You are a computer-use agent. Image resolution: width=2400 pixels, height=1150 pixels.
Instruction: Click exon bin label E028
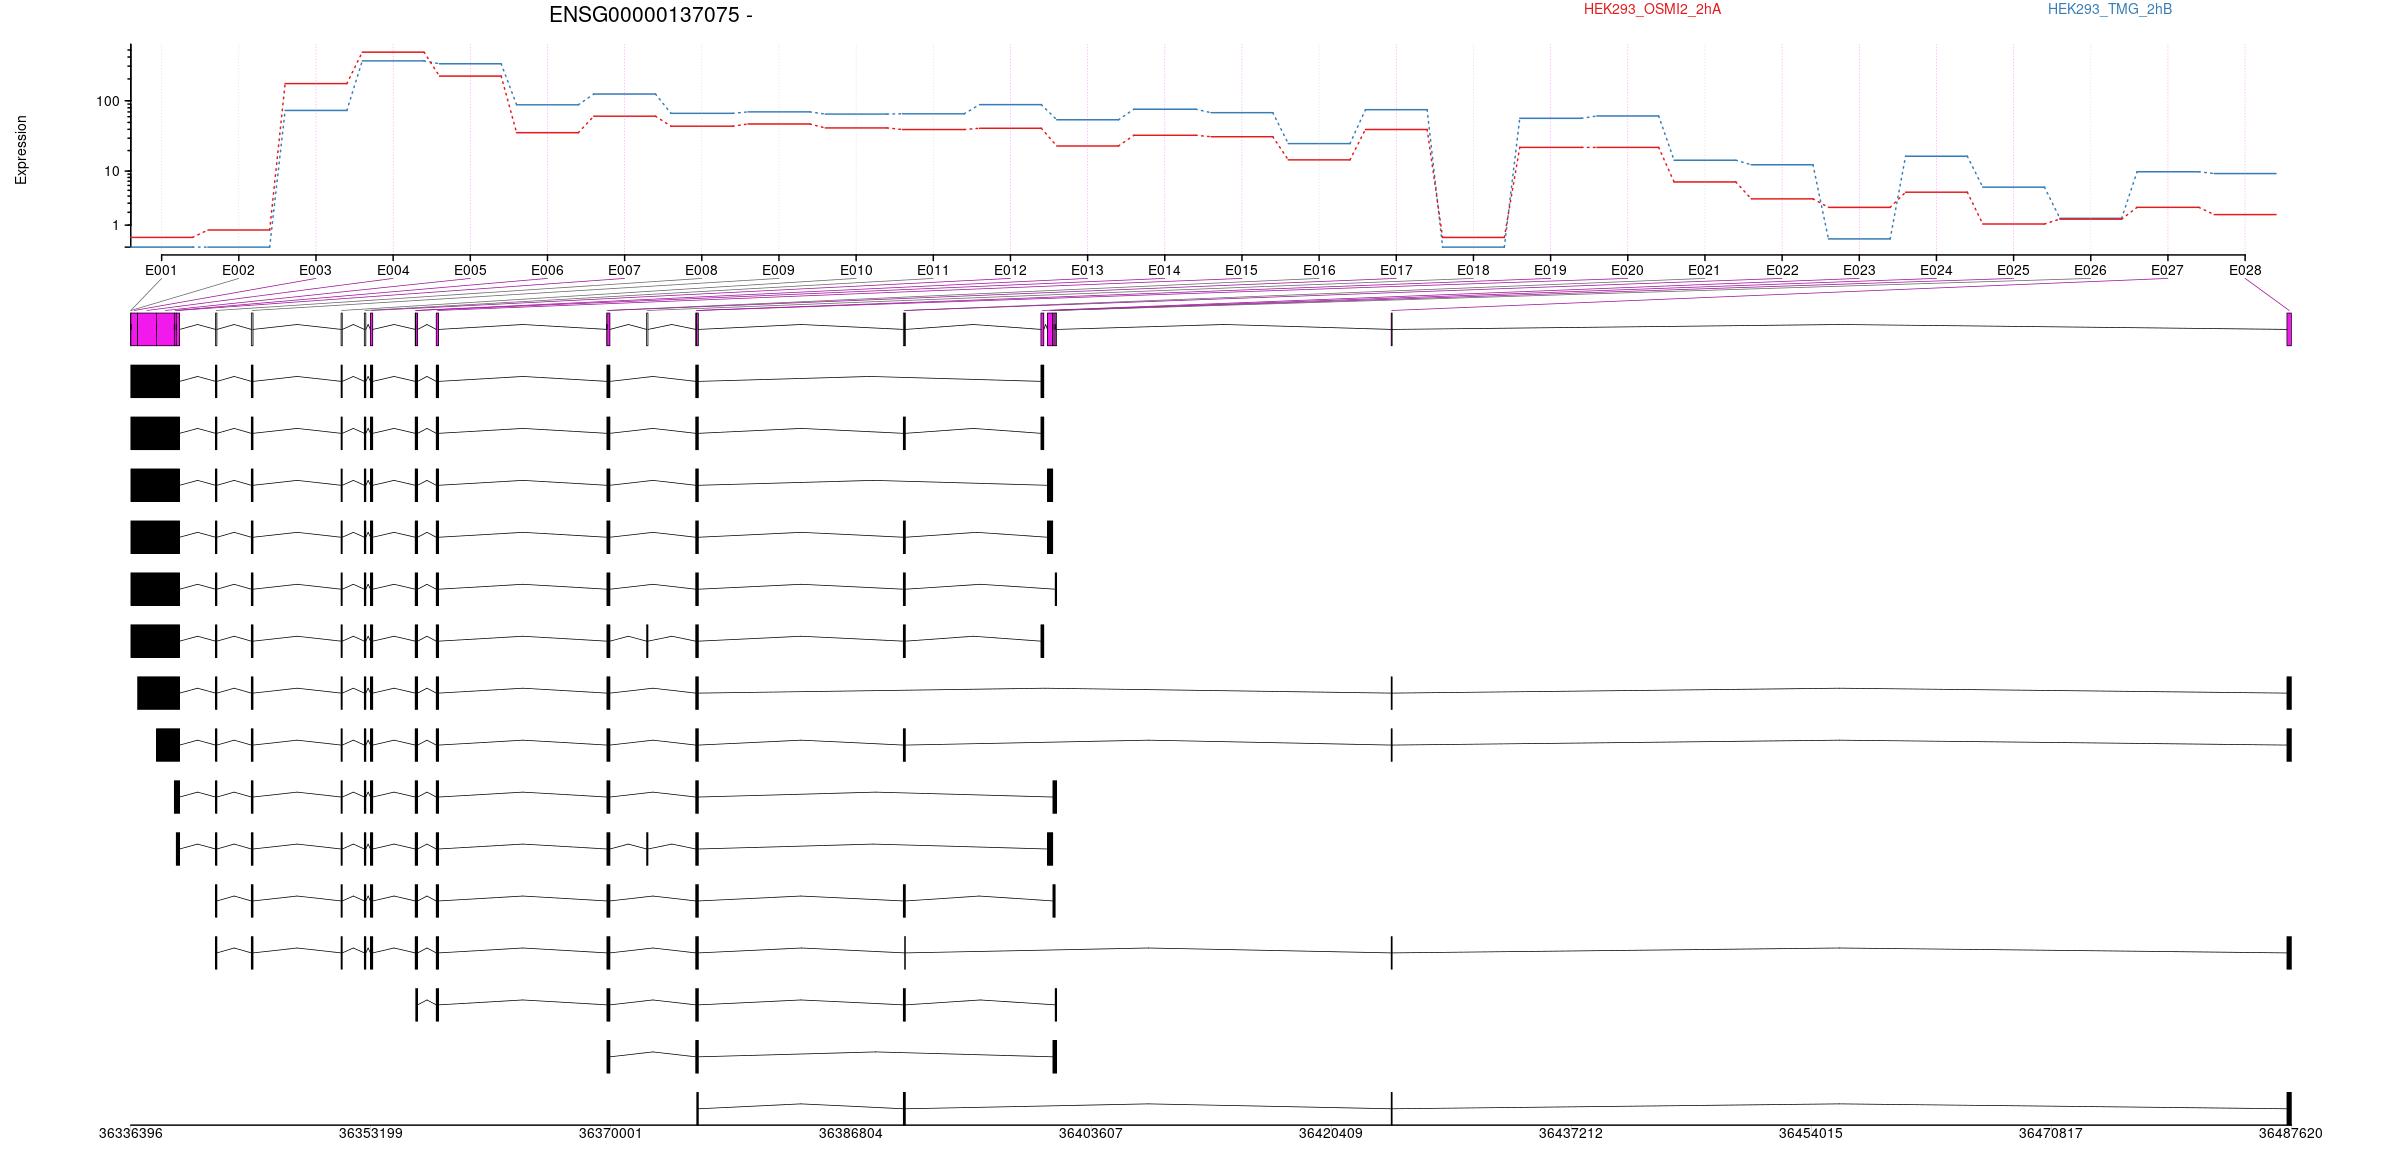click(x=2245, y=270)
